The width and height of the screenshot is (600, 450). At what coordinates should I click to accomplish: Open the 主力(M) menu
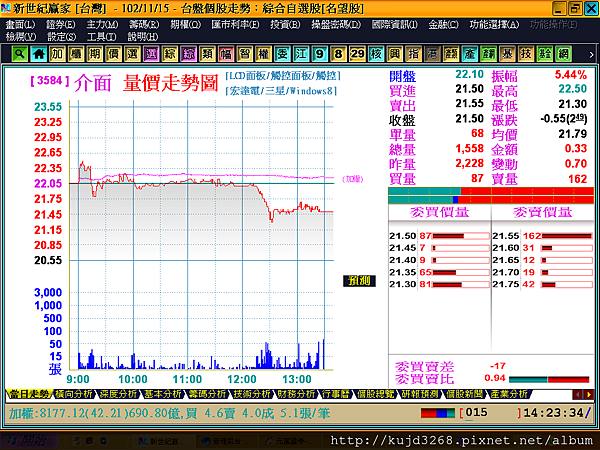click(102, 24)
